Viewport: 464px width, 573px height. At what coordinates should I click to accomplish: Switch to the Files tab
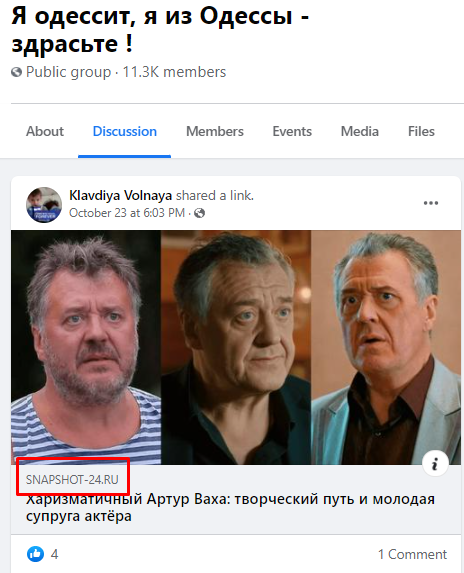pyautogui.click(x=421, y=132)
